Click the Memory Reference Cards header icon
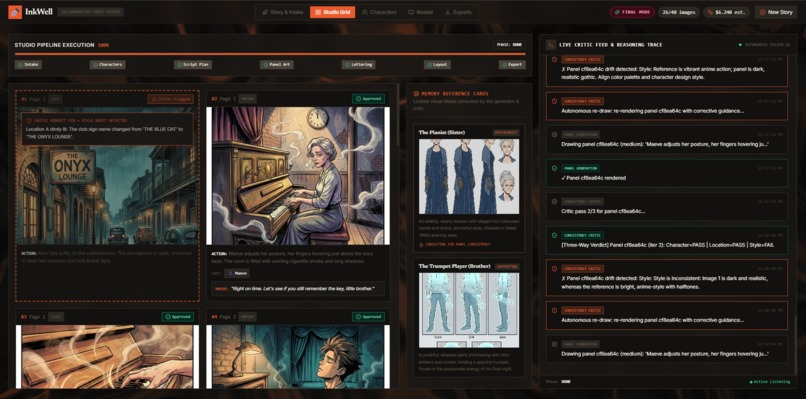Image resolution: width=806 pixels, height=399 pixels. point(416,94)
